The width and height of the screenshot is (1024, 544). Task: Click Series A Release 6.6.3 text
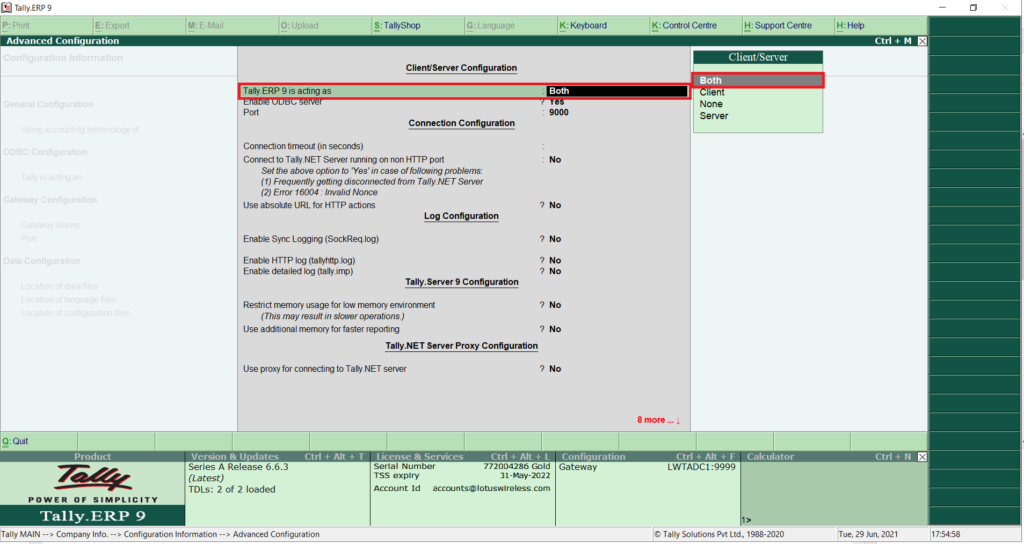(238, 467)
